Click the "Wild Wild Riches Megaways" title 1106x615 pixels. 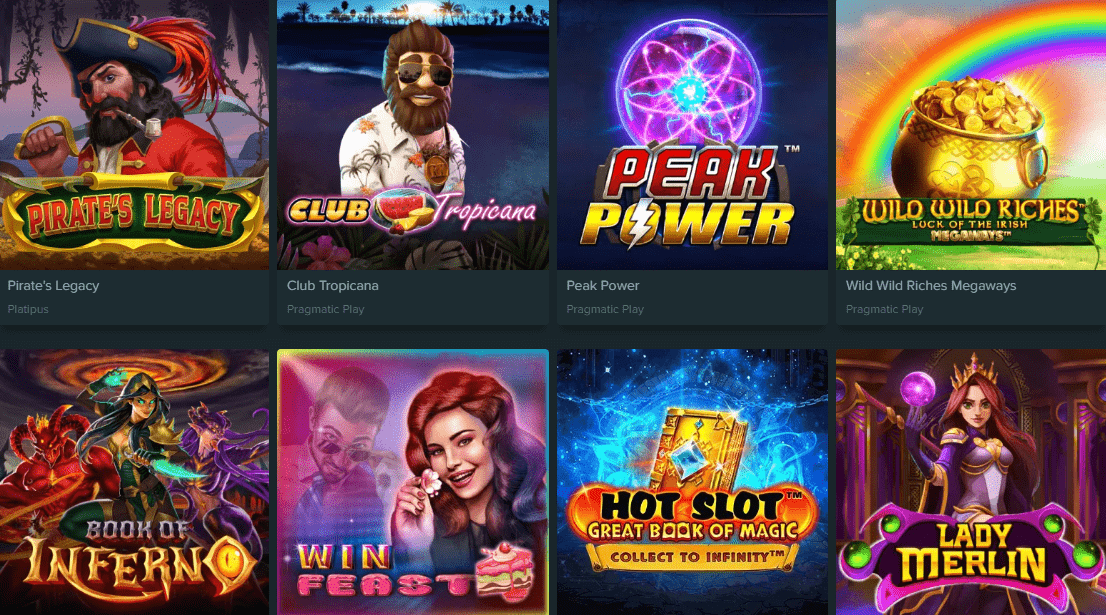click(x=930, y=286)
